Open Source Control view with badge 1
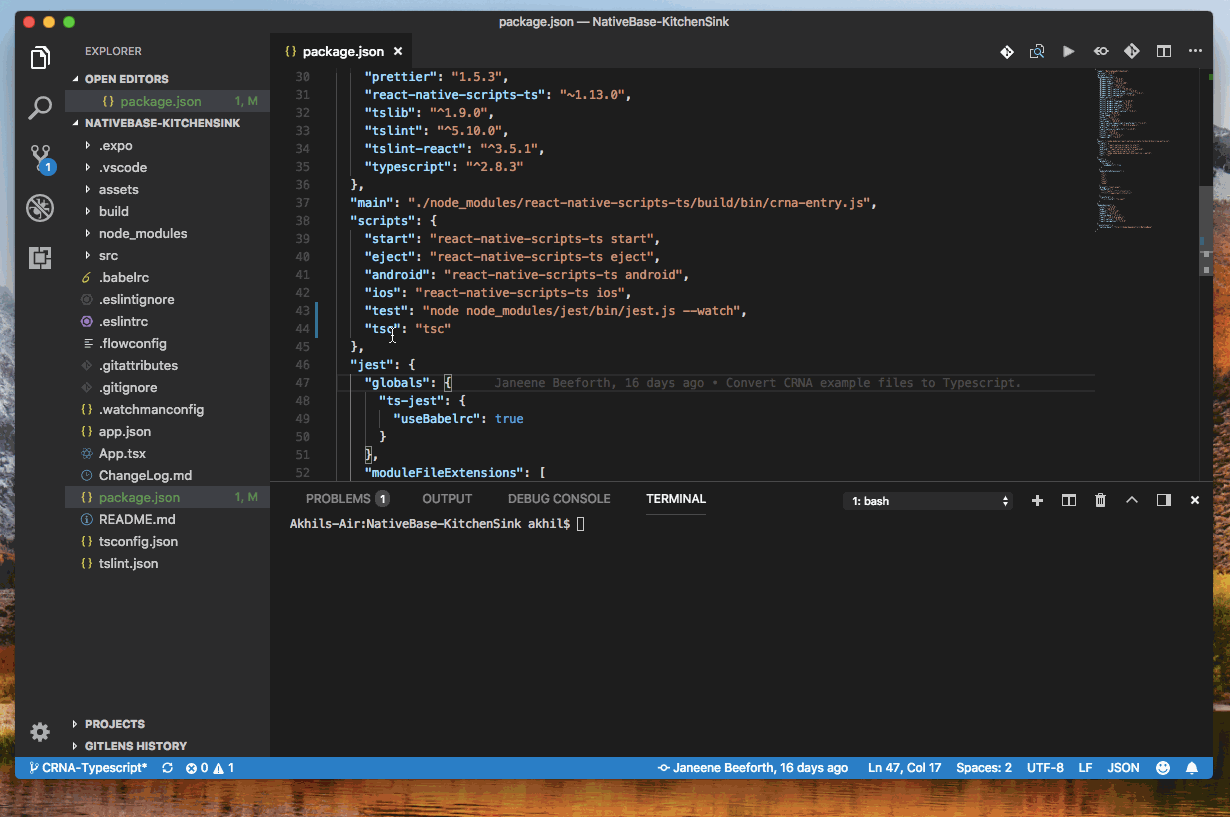Image resolution: width=1230 pixels, height=817 pixels. click(41, 158)
